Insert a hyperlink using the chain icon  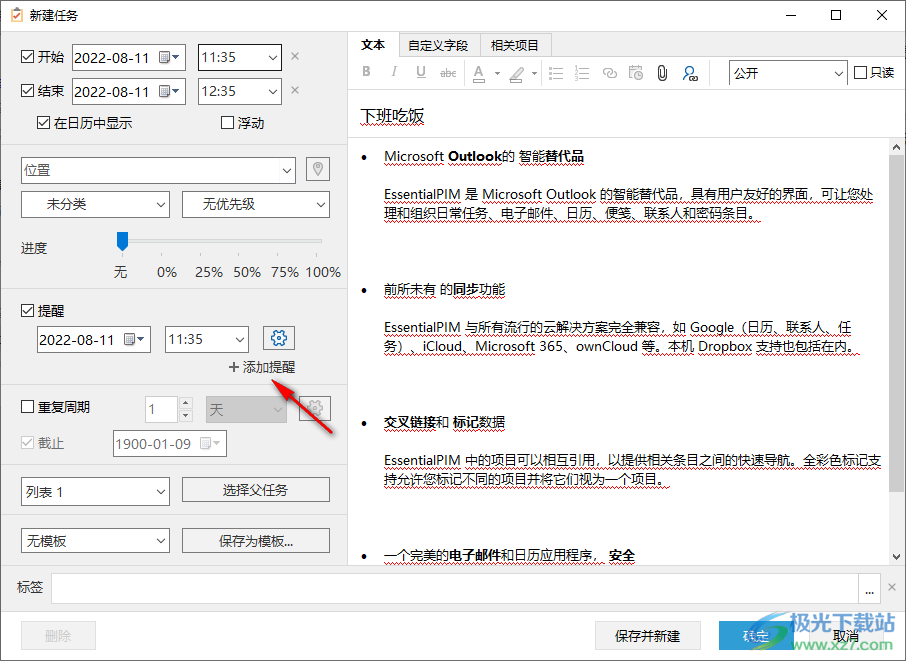(x=610, y=73)
